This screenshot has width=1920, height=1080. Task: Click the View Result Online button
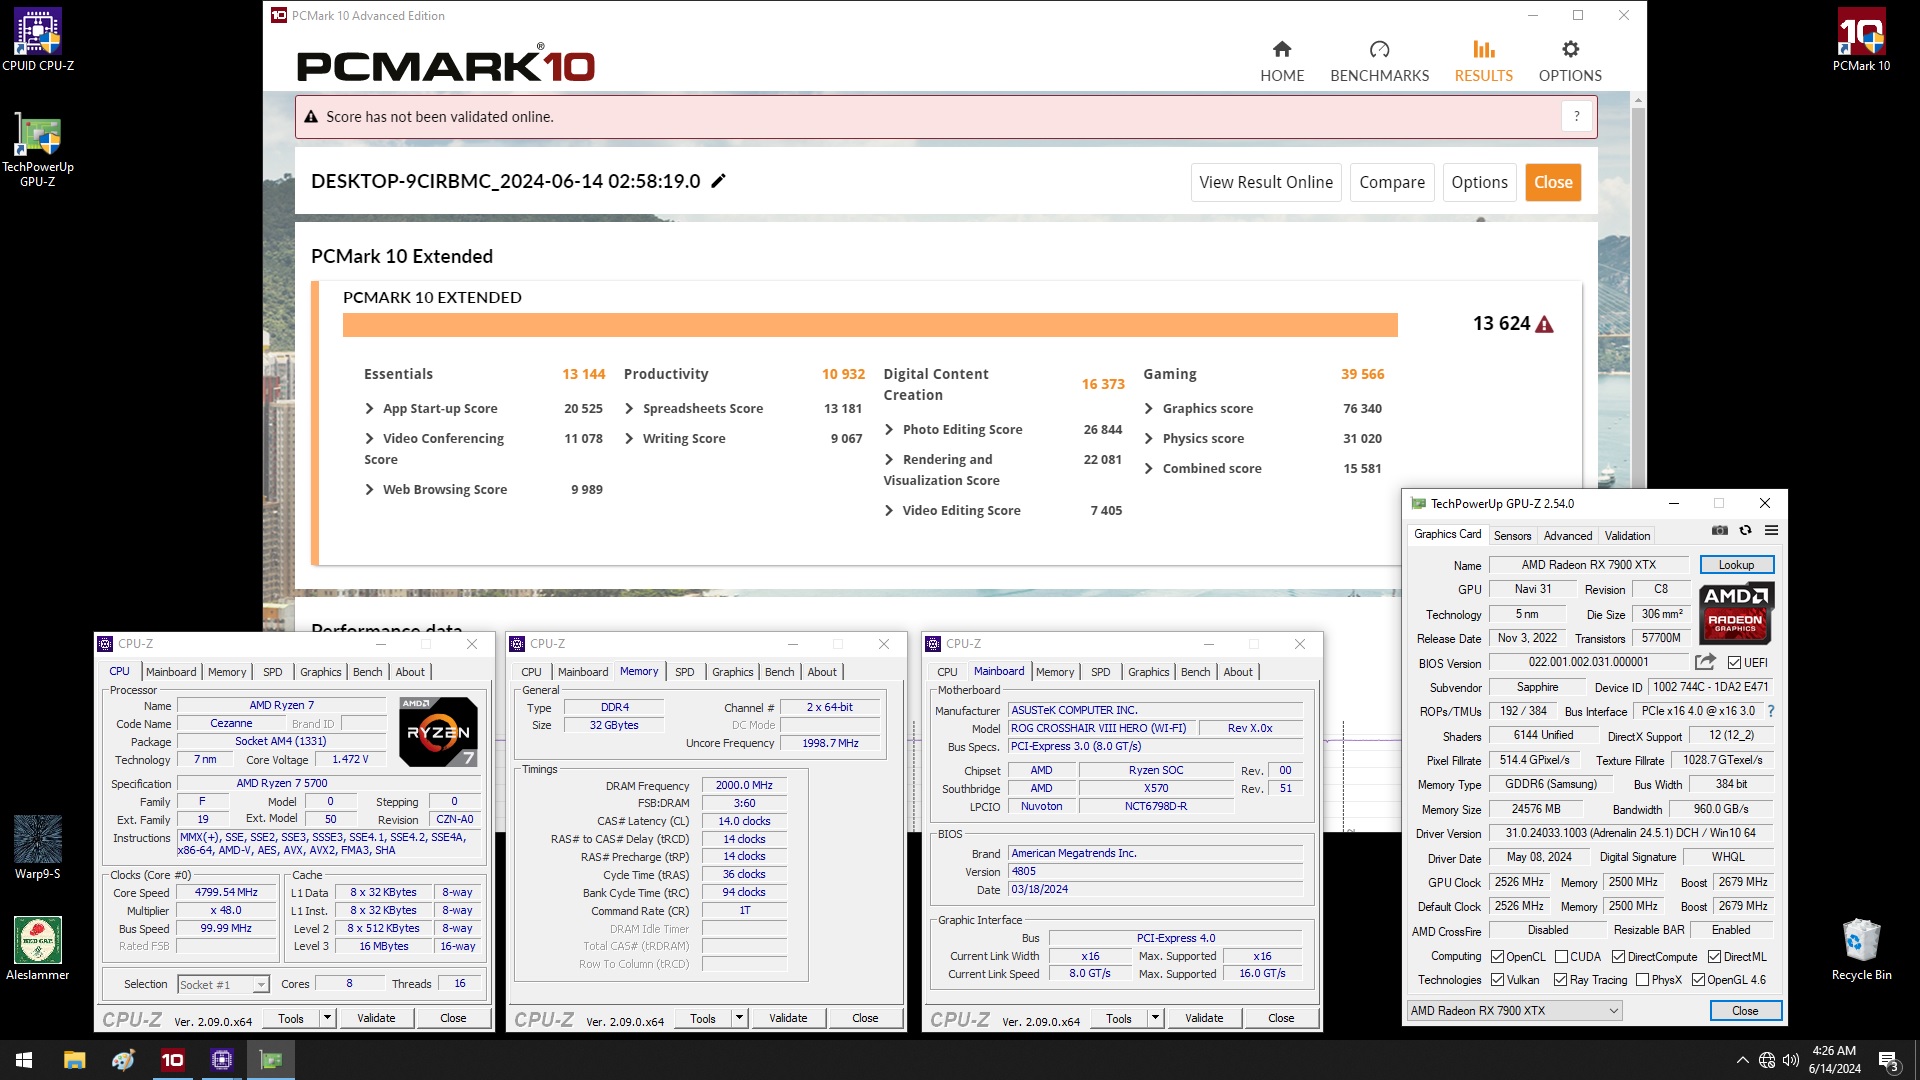[1266, 182]
